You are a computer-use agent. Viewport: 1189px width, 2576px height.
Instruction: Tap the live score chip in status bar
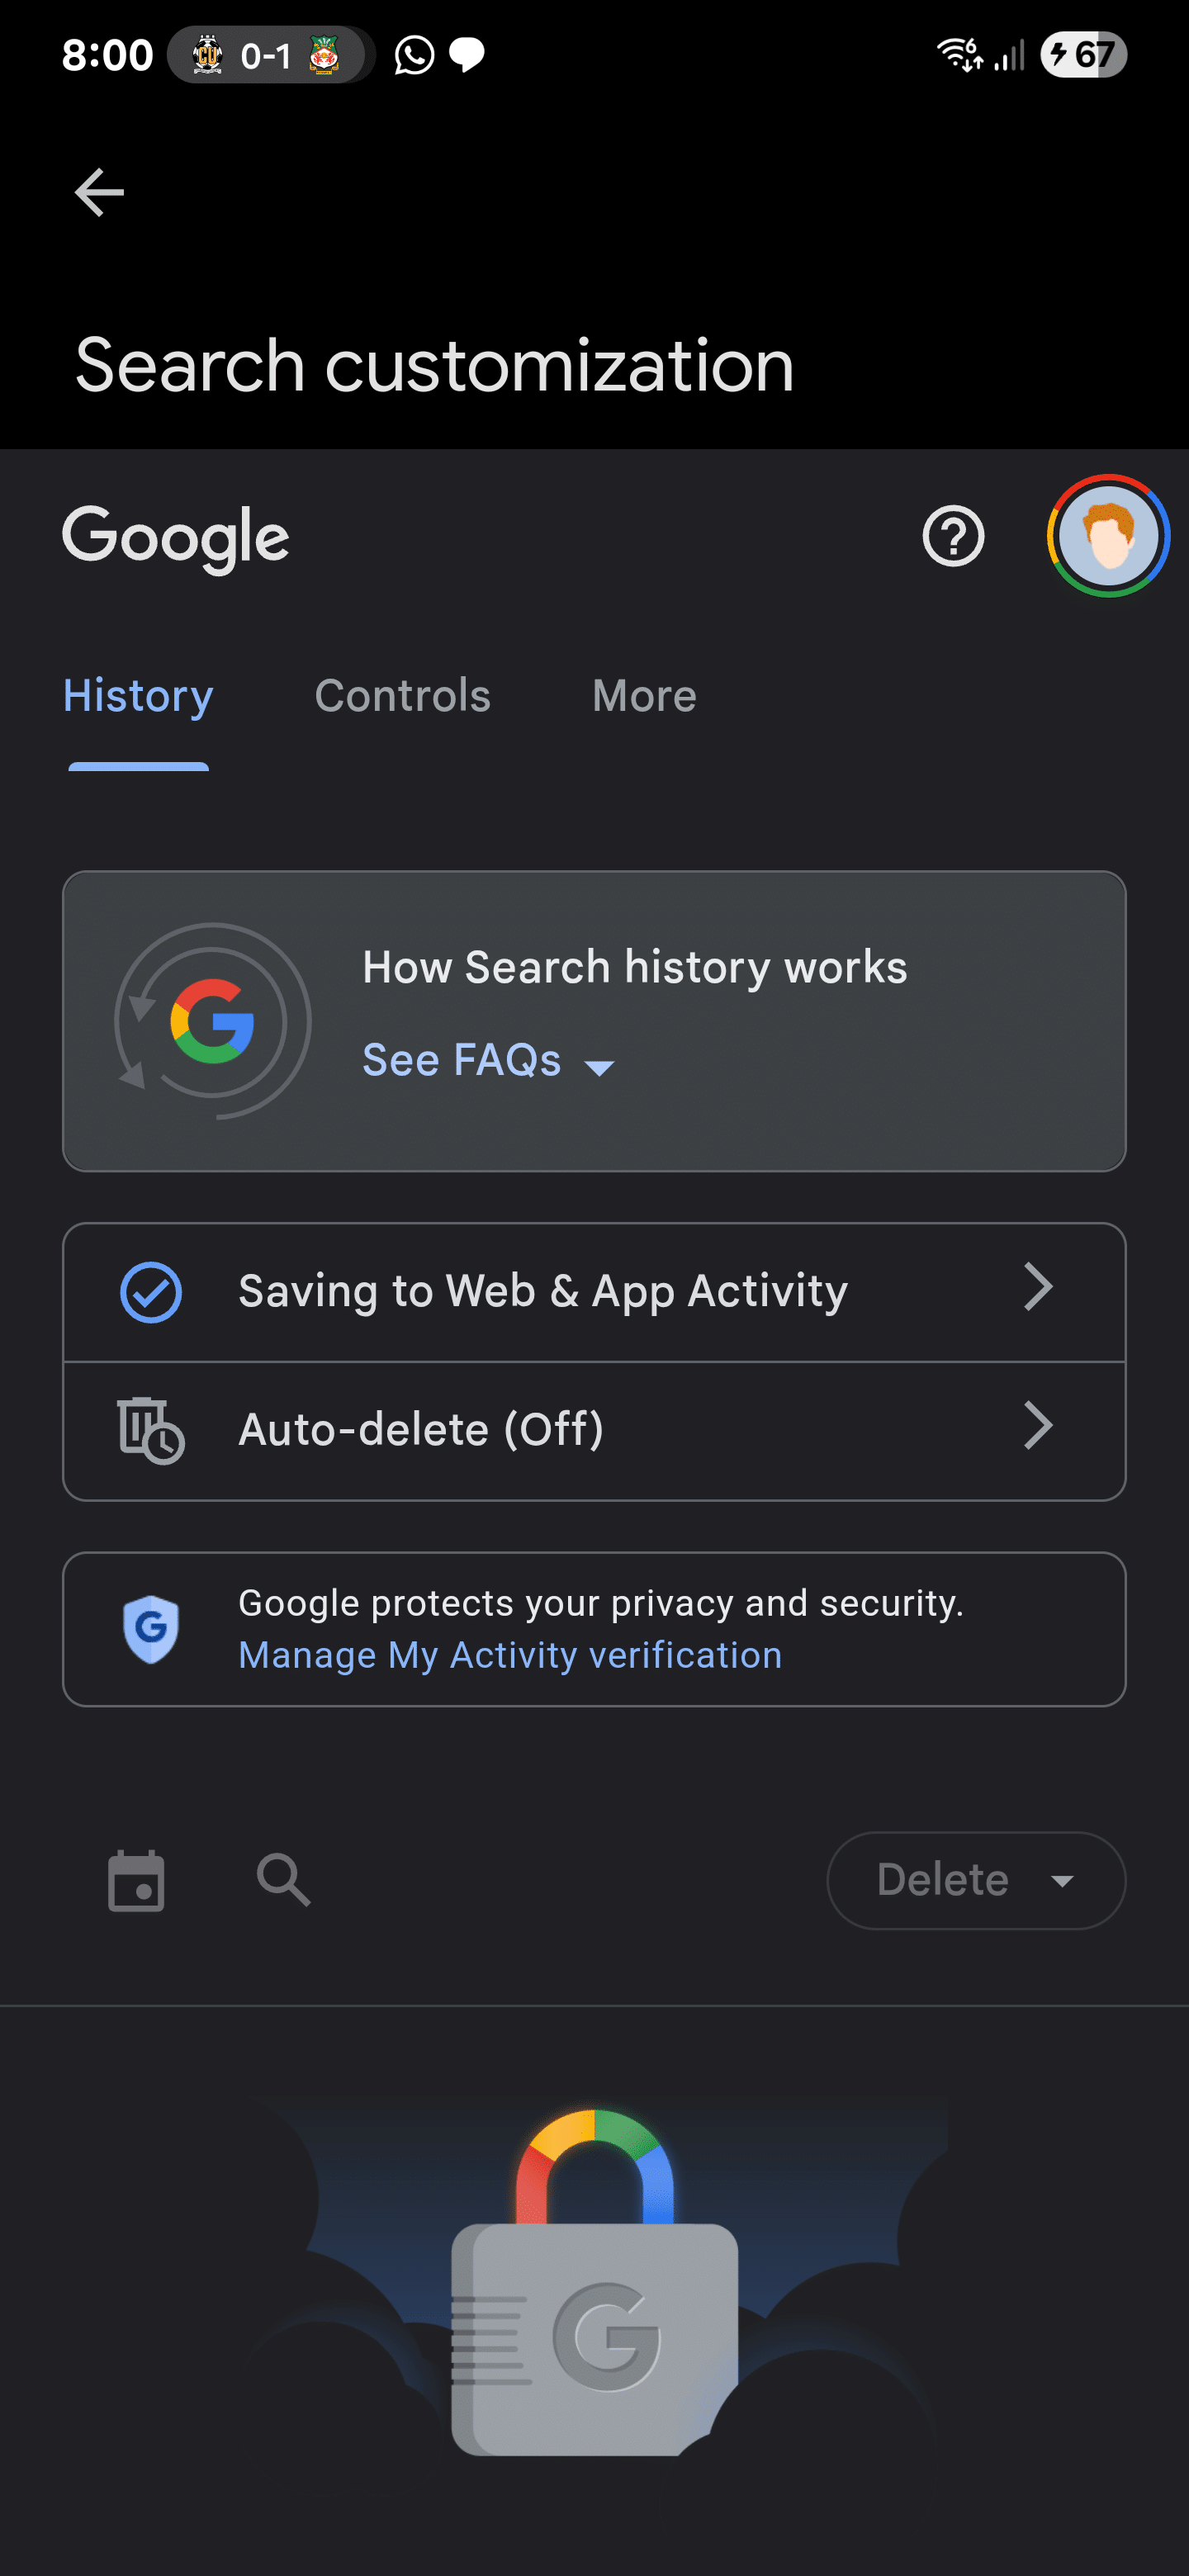pyautogui.click(x=266, y=55)
